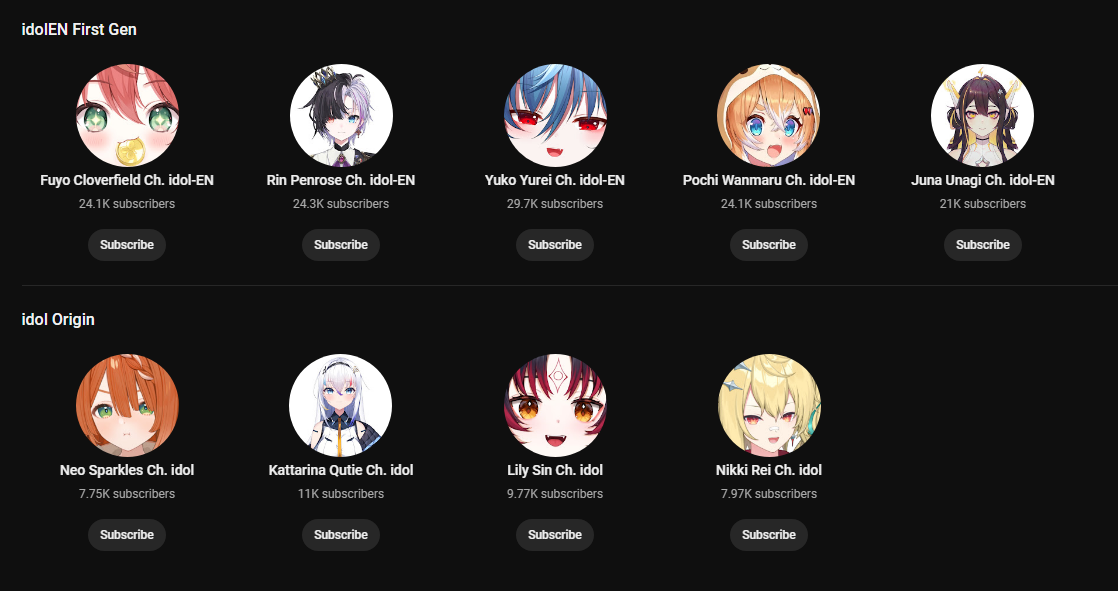Subscribe to Kattarina Qutie Ch. idol
The image size is (1118, 591).
pyautogui.click(x=341, y=535)
